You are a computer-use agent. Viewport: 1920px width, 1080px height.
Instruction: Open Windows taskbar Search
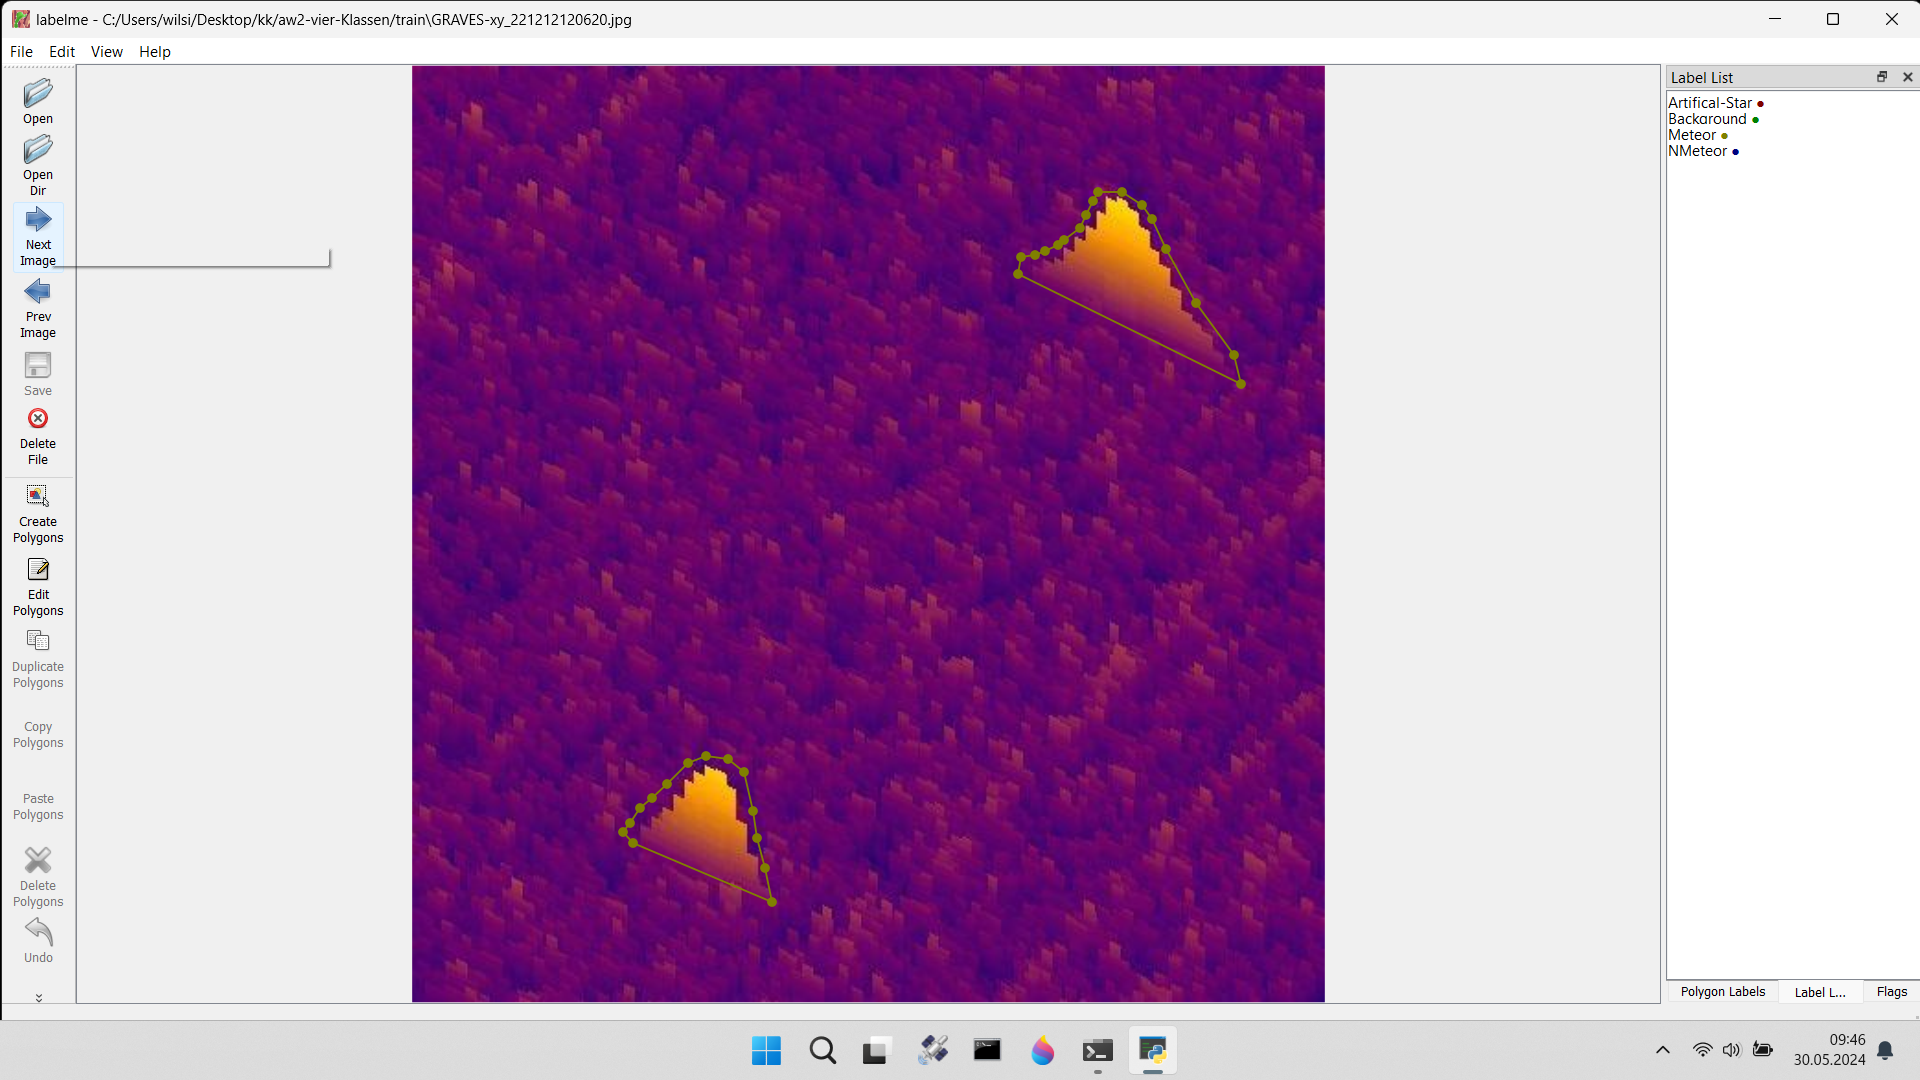[822, 1051]
